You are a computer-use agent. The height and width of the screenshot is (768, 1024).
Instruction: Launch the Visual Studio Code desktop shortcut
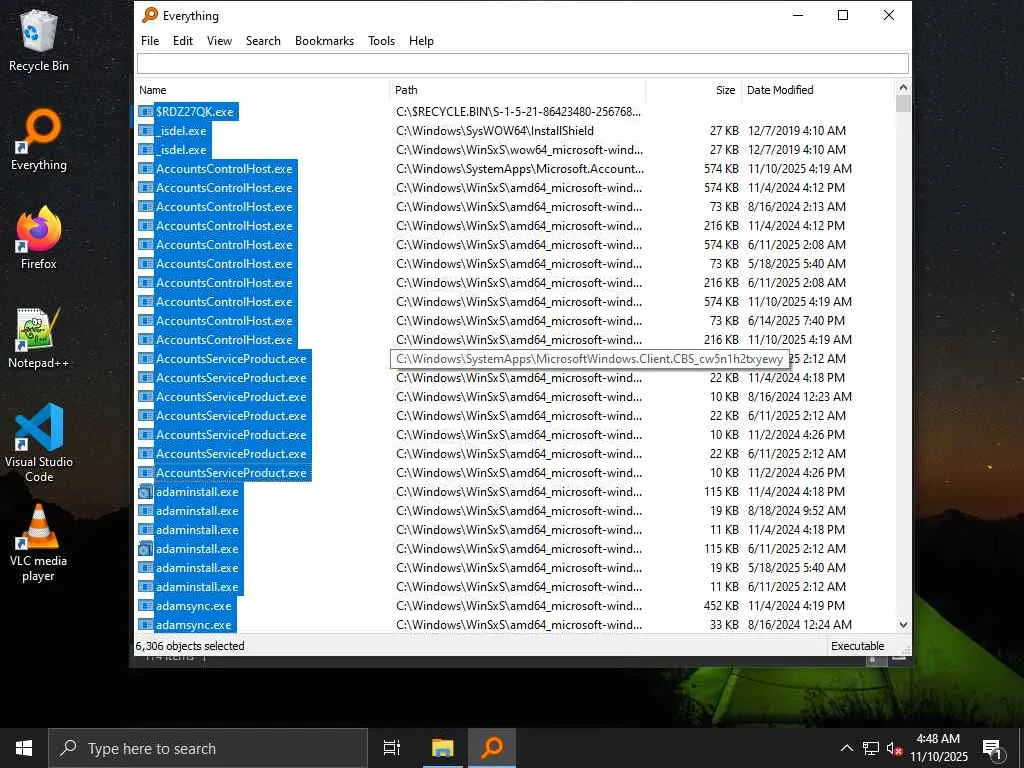(39, 443)
